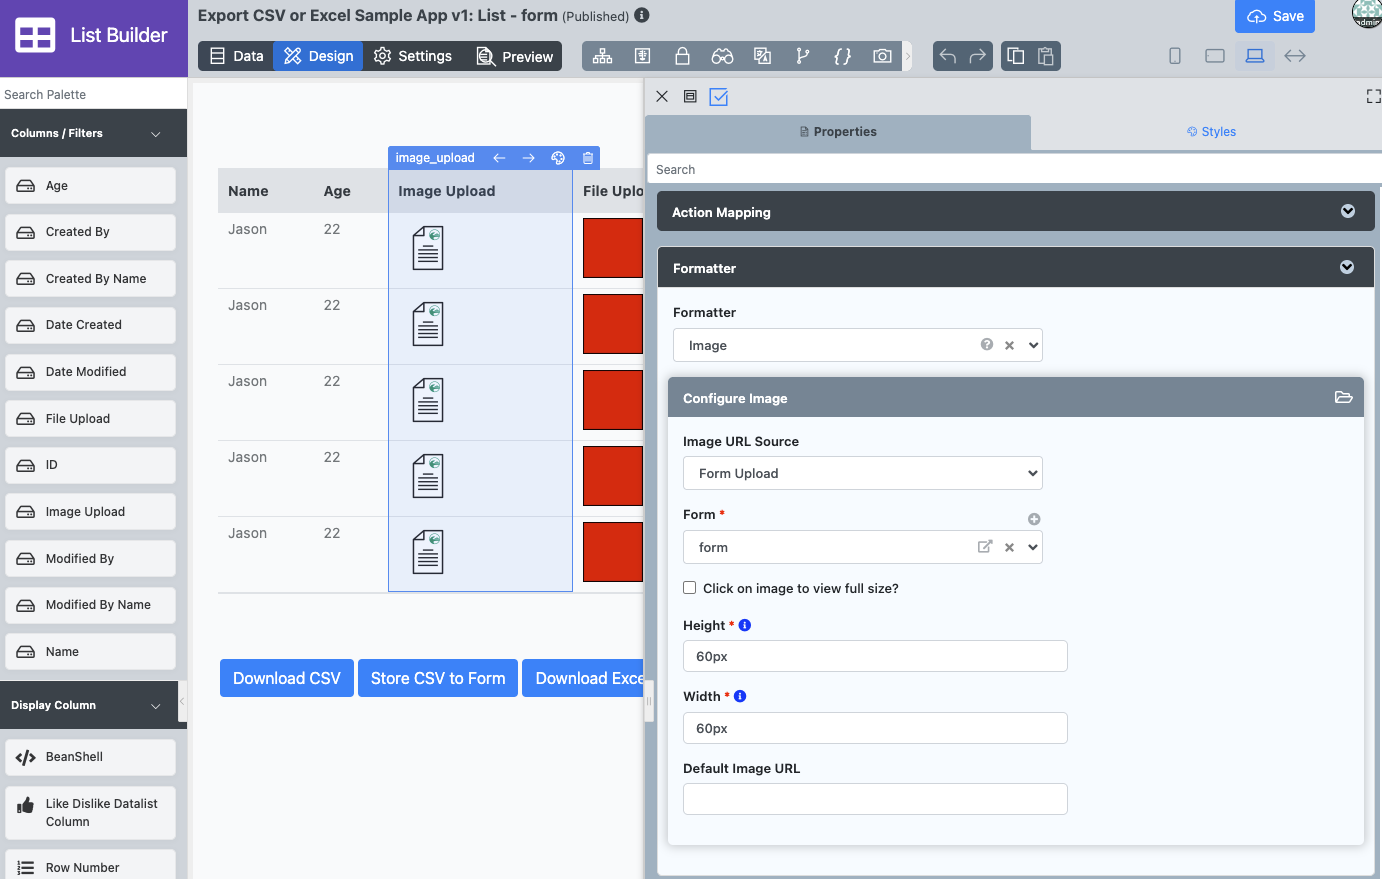The height and width of the screenshot is (879, 1382).
Task: Click the undo arrow icon
Action: (x=948, y=56)
